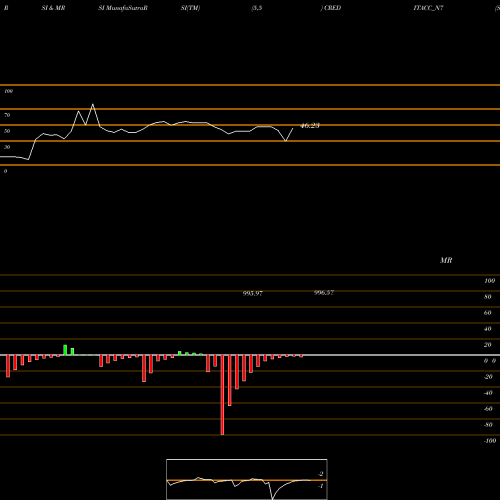Click the 'ITACC_N7' header text
Viewport: 500px width, 500px height.
[x=428, y=8]
